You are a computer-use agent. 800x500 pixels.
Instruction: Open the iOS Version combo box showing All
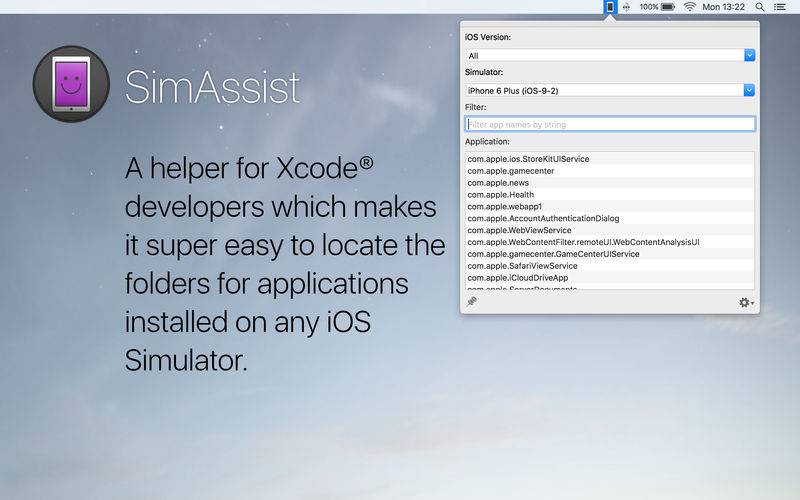[x=610, y=55]
